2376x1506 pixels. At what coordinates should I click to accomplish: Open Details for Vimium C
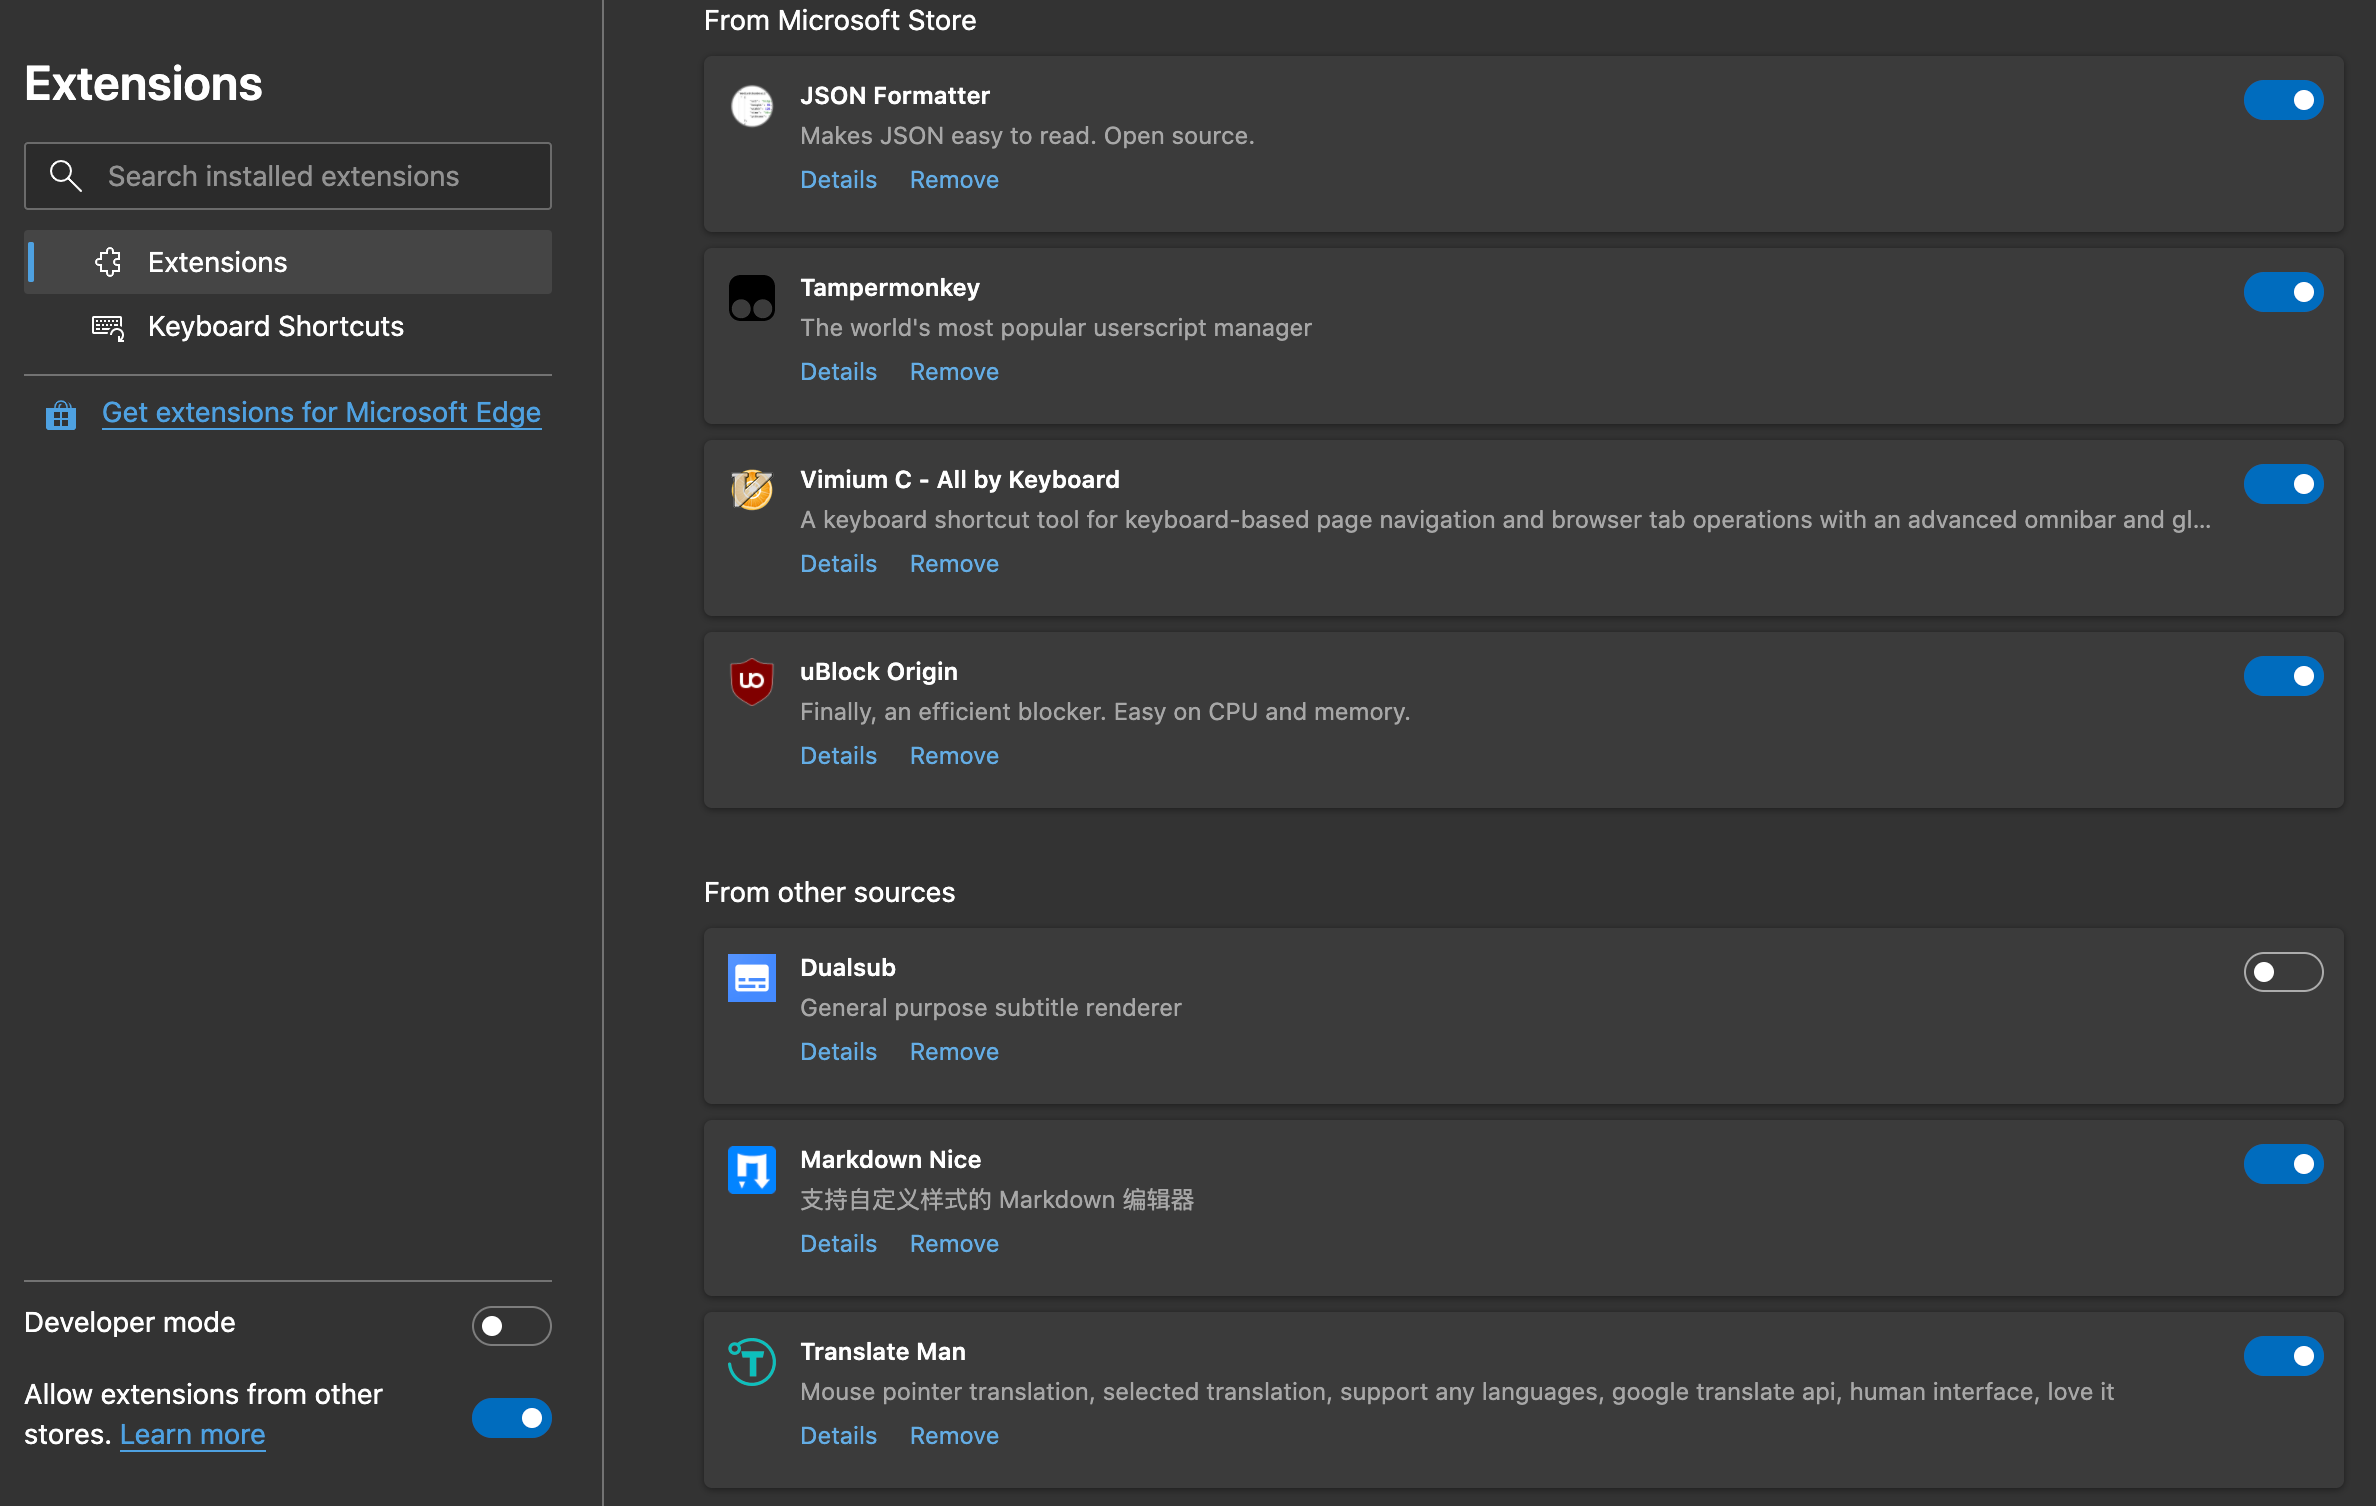[x=838, y=564]
